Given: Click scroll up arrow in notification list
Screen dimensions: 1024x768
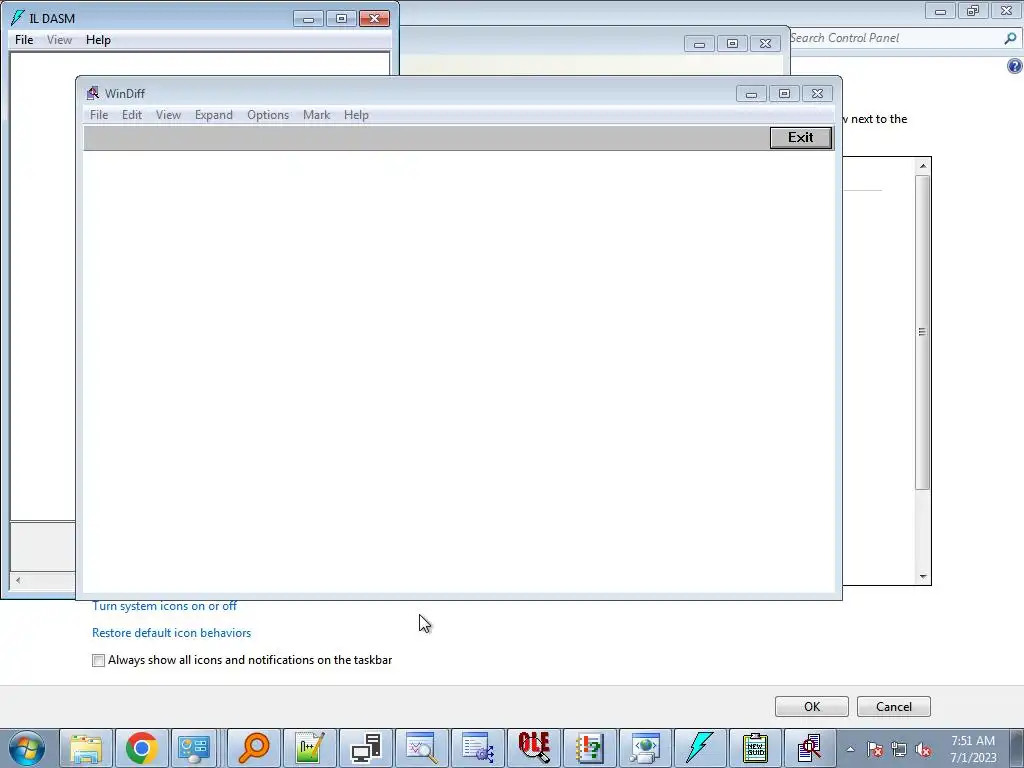Looking at the screenshot, I should (x=923, y=166).
